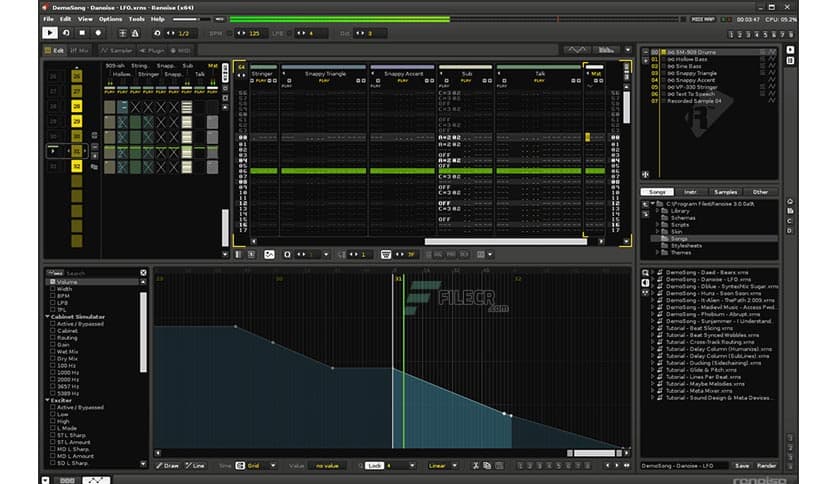
Task: Click the block loop icon next to 1/2
Action: pyautogui.click(x=157, y=33)
